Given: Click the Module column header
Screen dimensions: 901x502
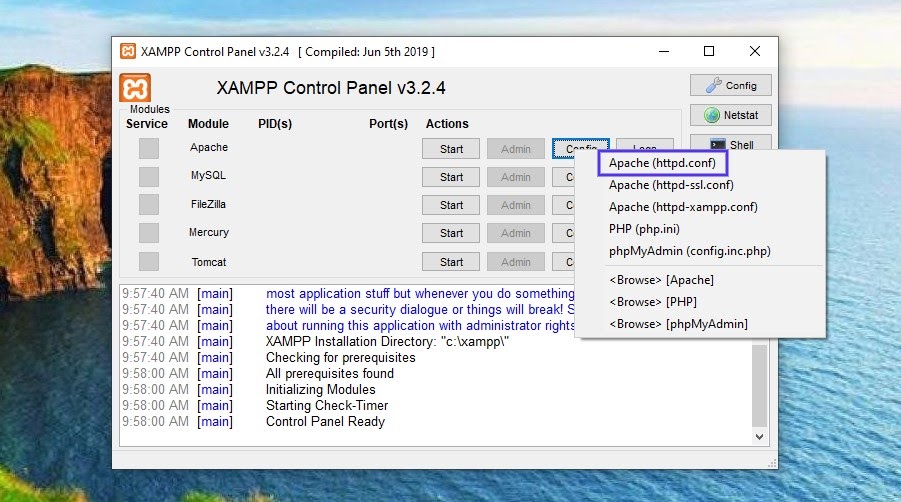Looking at the screenshot, I should click(209, 123).
